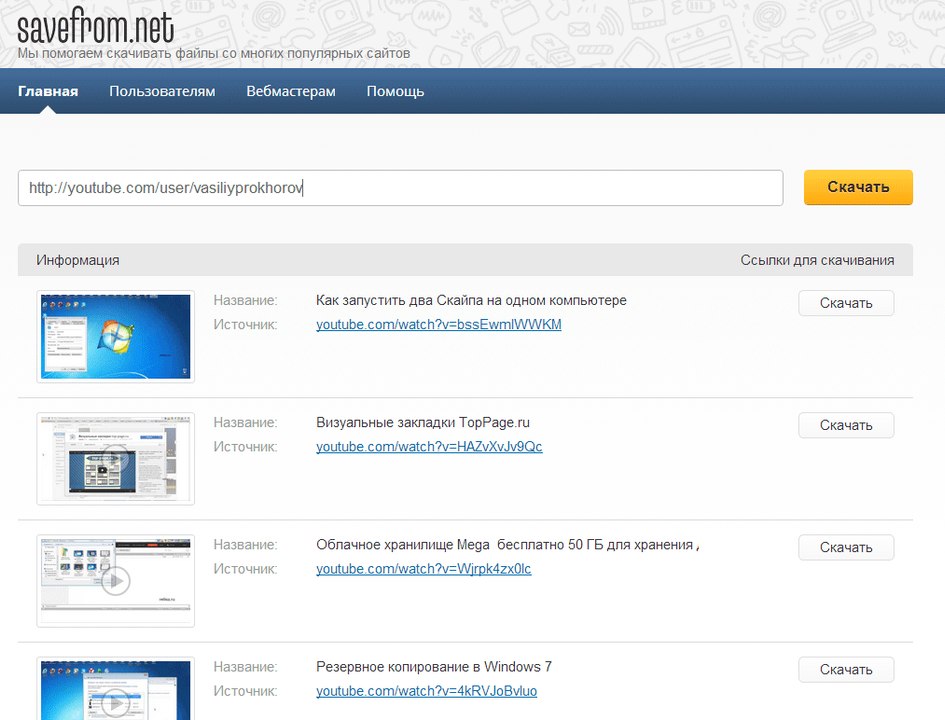
Task: Open link youtube.com/watch?v=4kRVJoBvluo
Action: pos(426,692)
